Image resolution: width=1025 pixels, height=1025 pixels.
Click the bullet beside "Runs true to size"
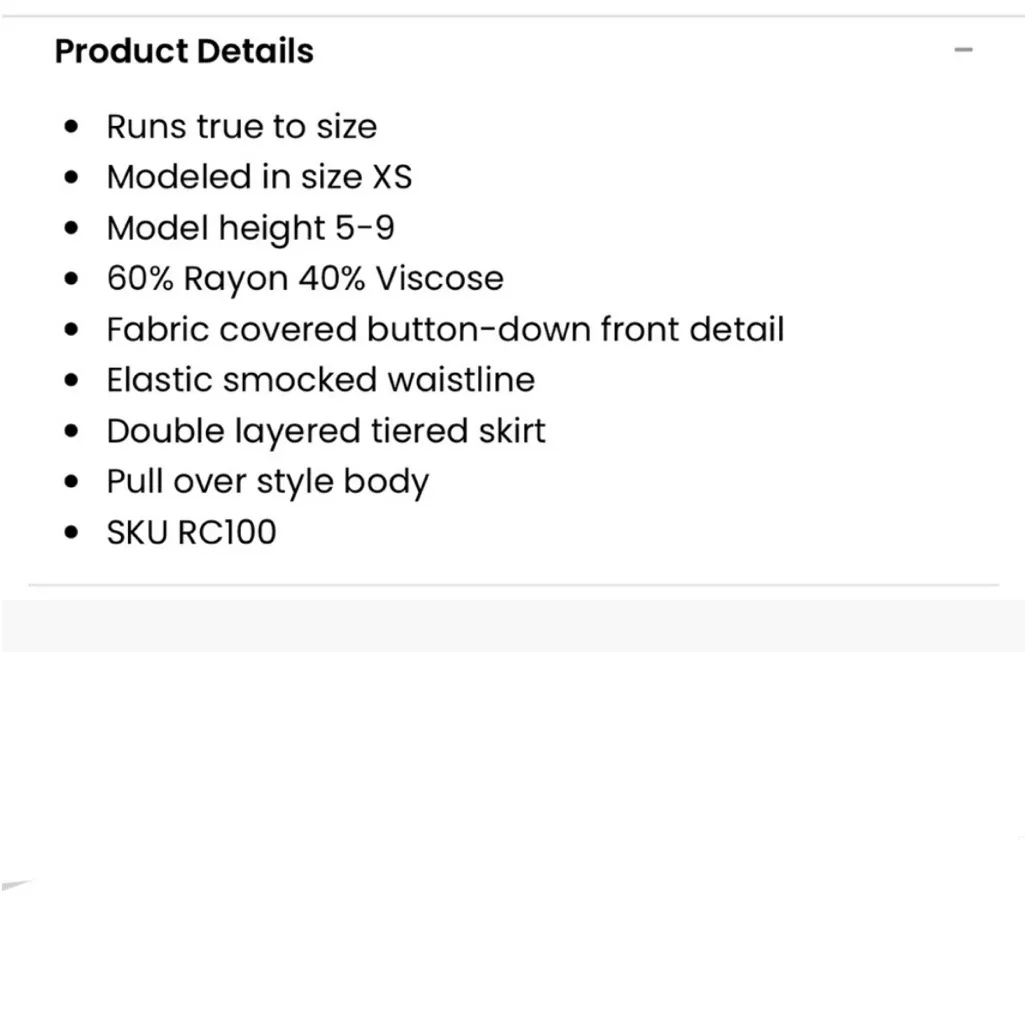[x=71, y=127]
